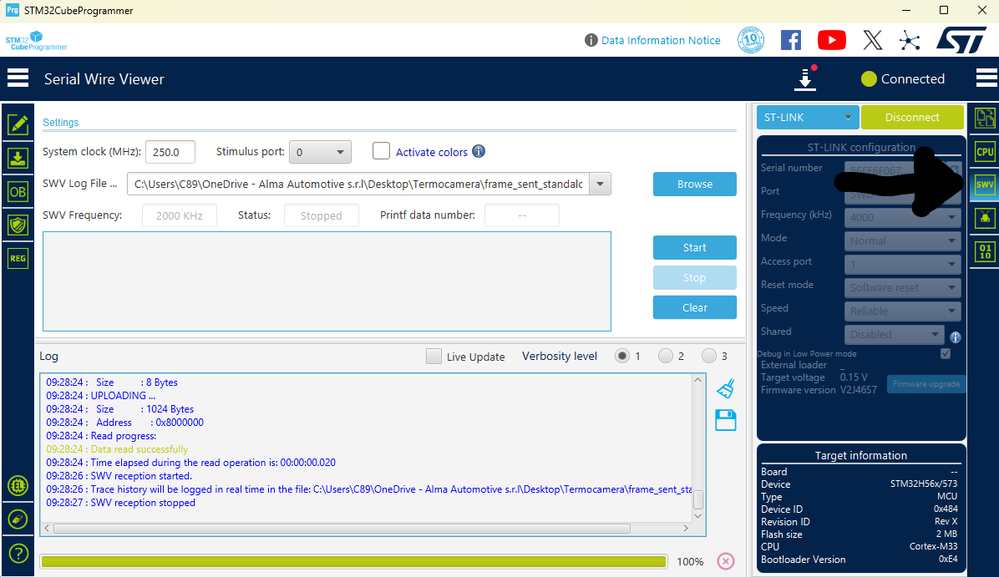Click the Settings section label
The image size is (999, 577).
coord(61,122)
